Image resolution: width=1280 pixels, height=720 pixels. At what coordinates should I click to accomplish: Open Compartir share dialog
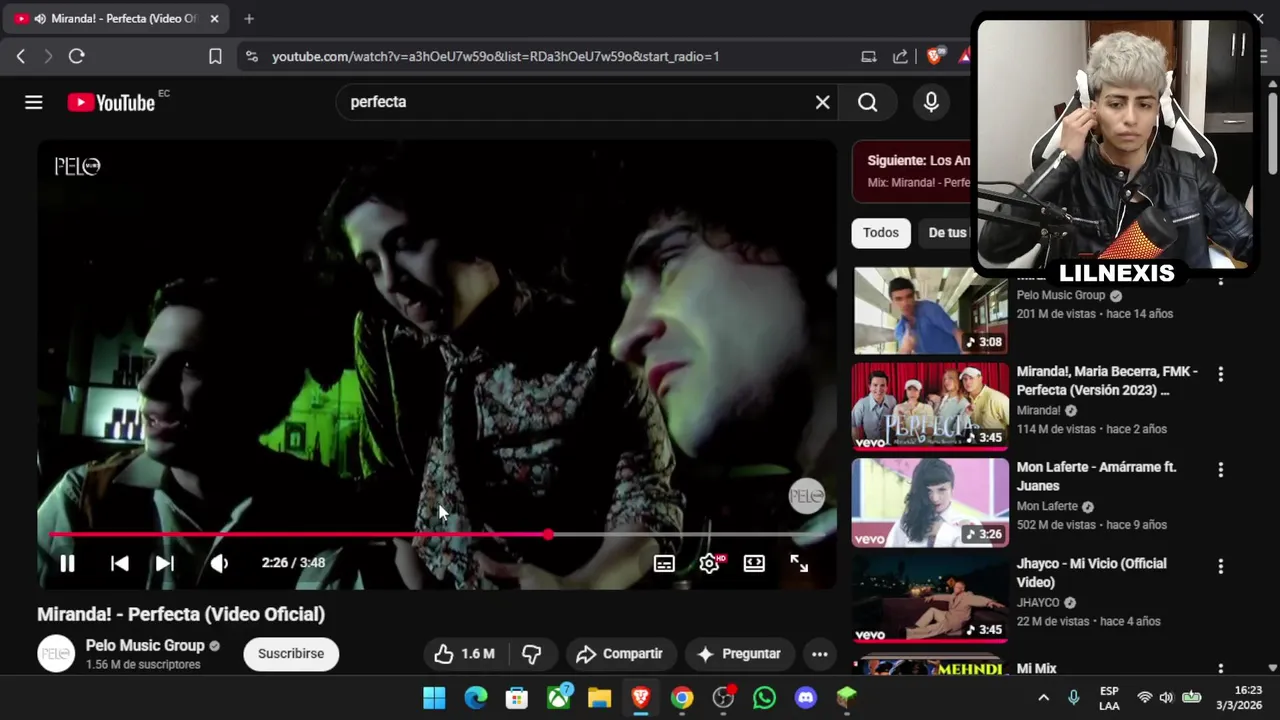click(x=621, y=654)
